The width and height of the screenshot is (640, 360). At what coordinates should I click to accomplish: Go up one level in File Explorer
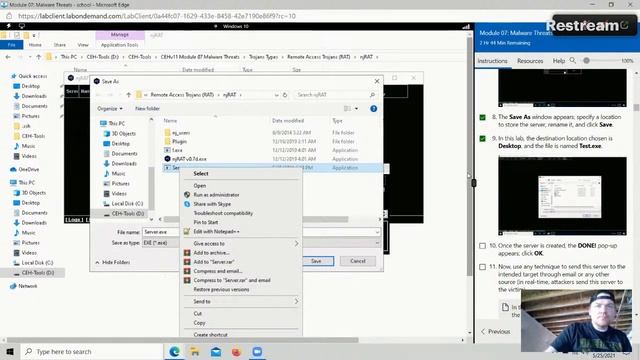click(x=38, y=57)
